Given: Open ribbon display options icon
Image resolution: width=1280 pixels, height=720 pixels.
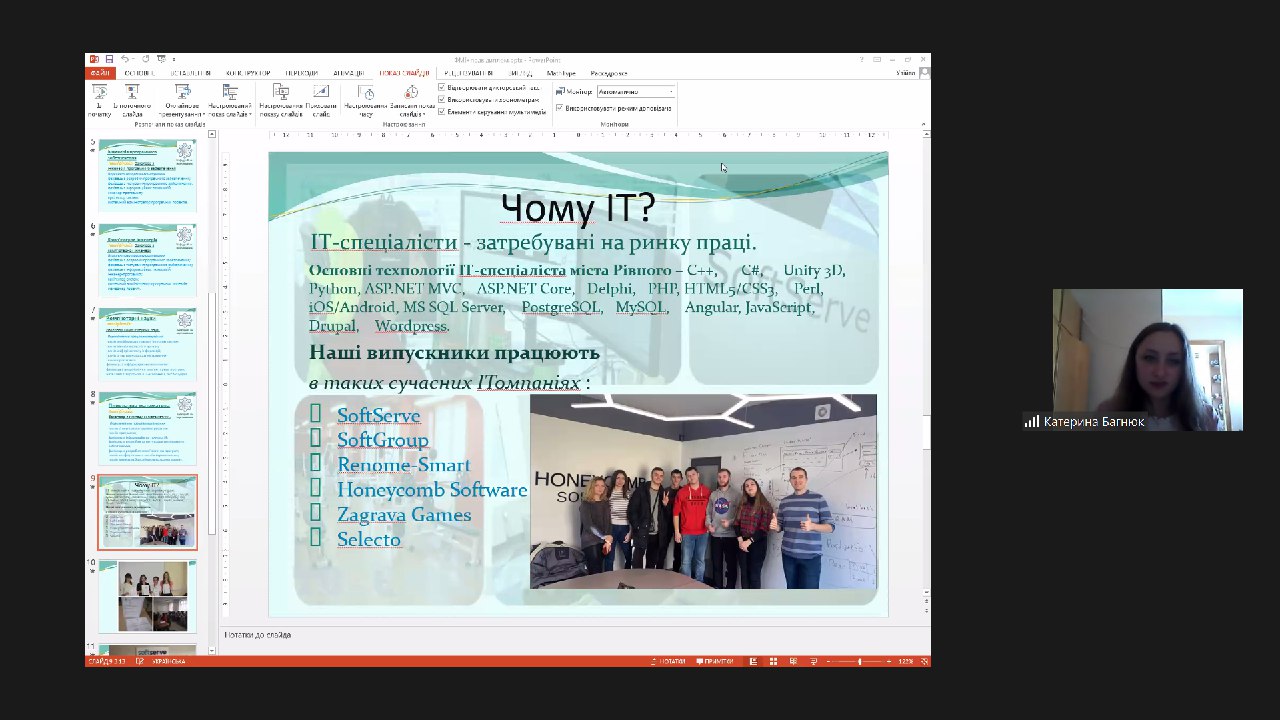Looking at the screenshot, I should 877,59.
